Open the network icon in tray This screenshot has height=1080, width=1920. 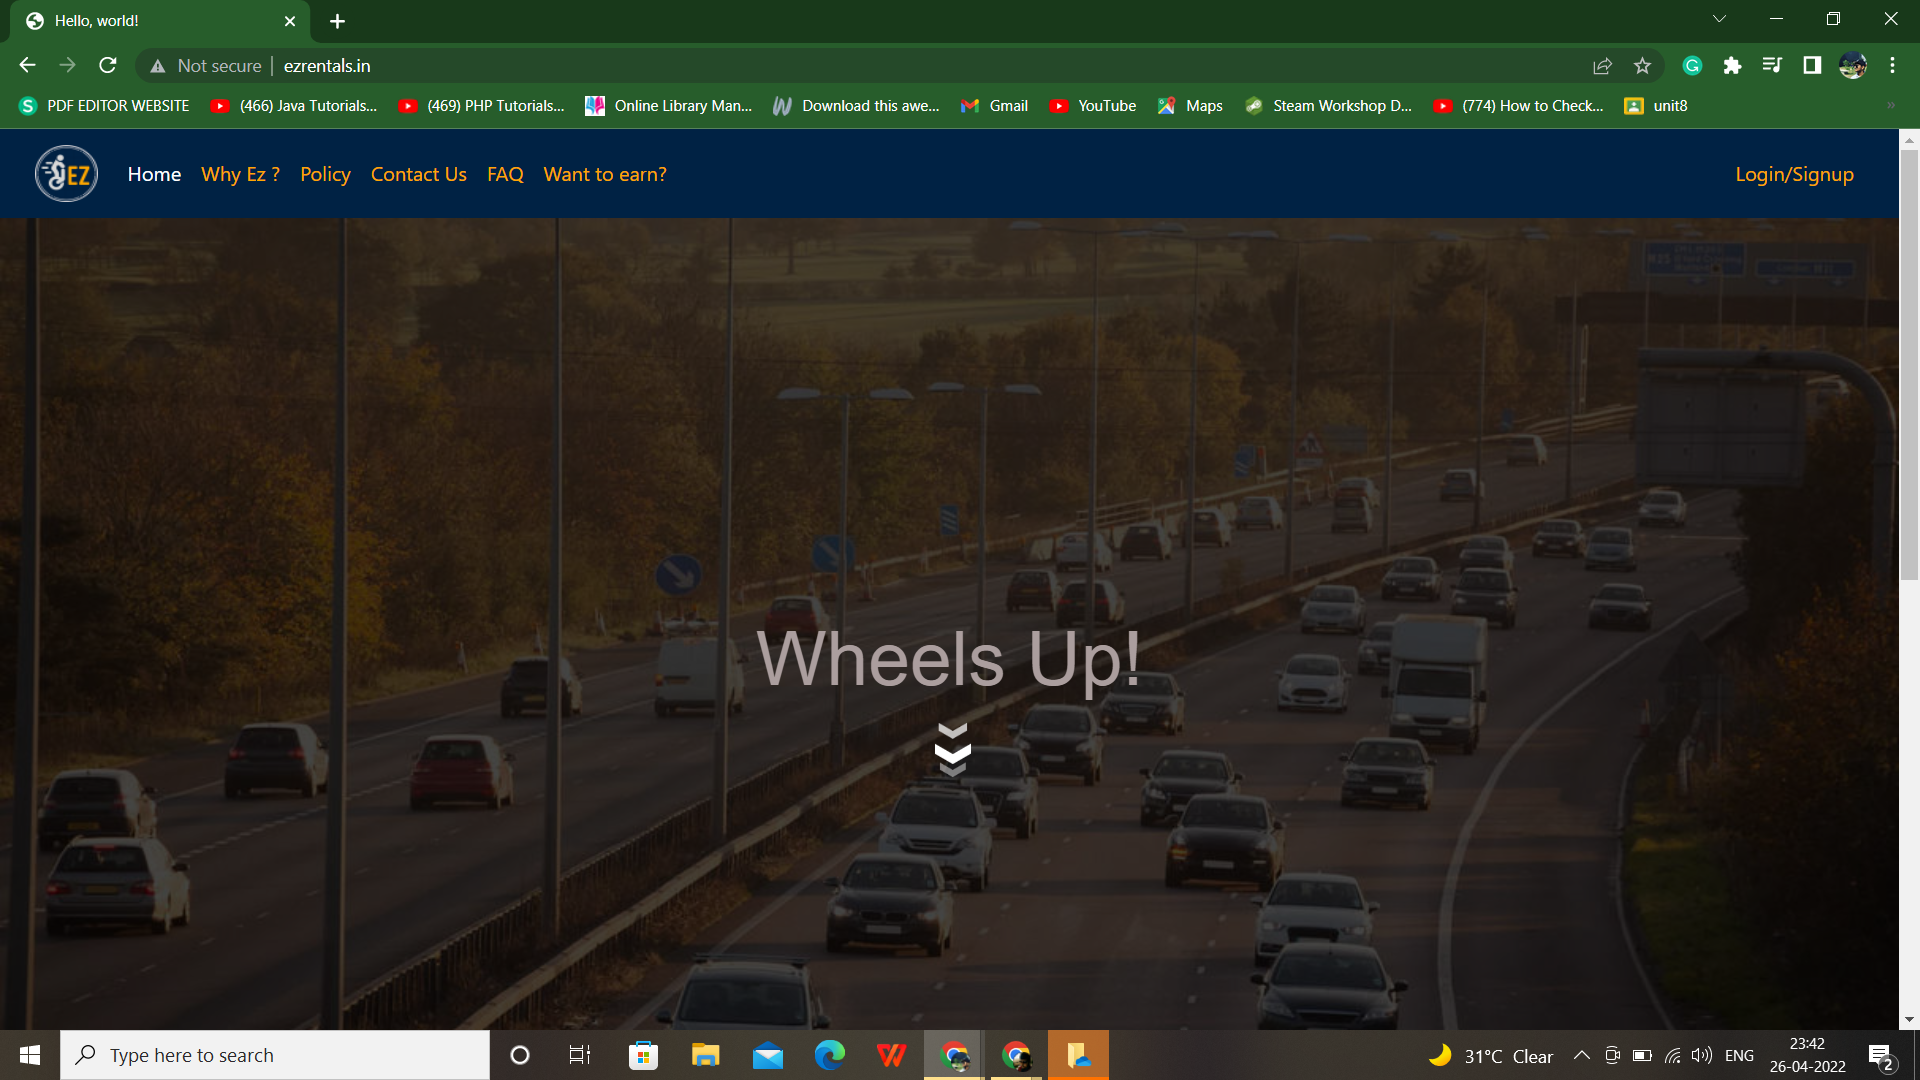(x=1672, y=1055)
